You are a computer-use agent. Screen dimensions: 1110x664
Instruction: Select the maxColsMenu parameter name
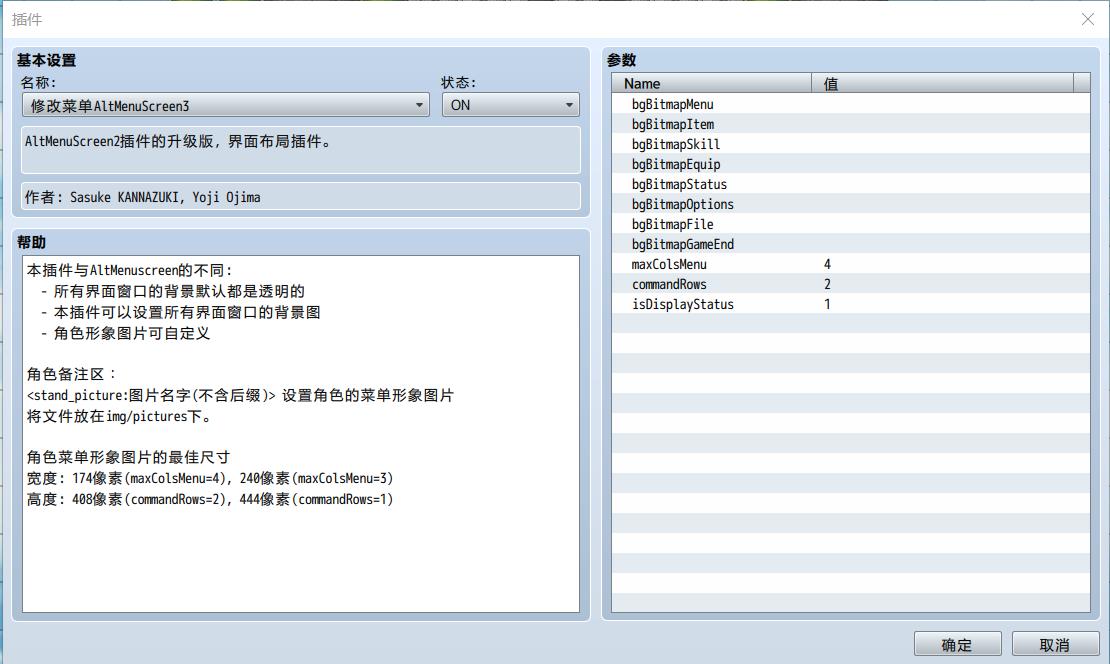[669, 264]
